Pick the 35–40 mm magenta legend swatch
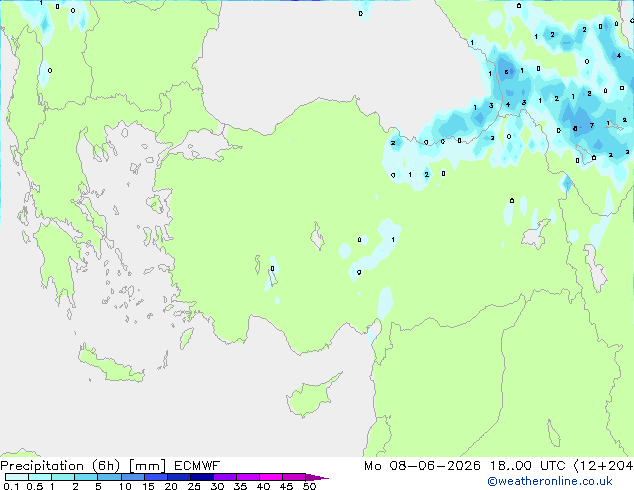The width and height of the screenshot is (634, 490). [x=247, y=477]
